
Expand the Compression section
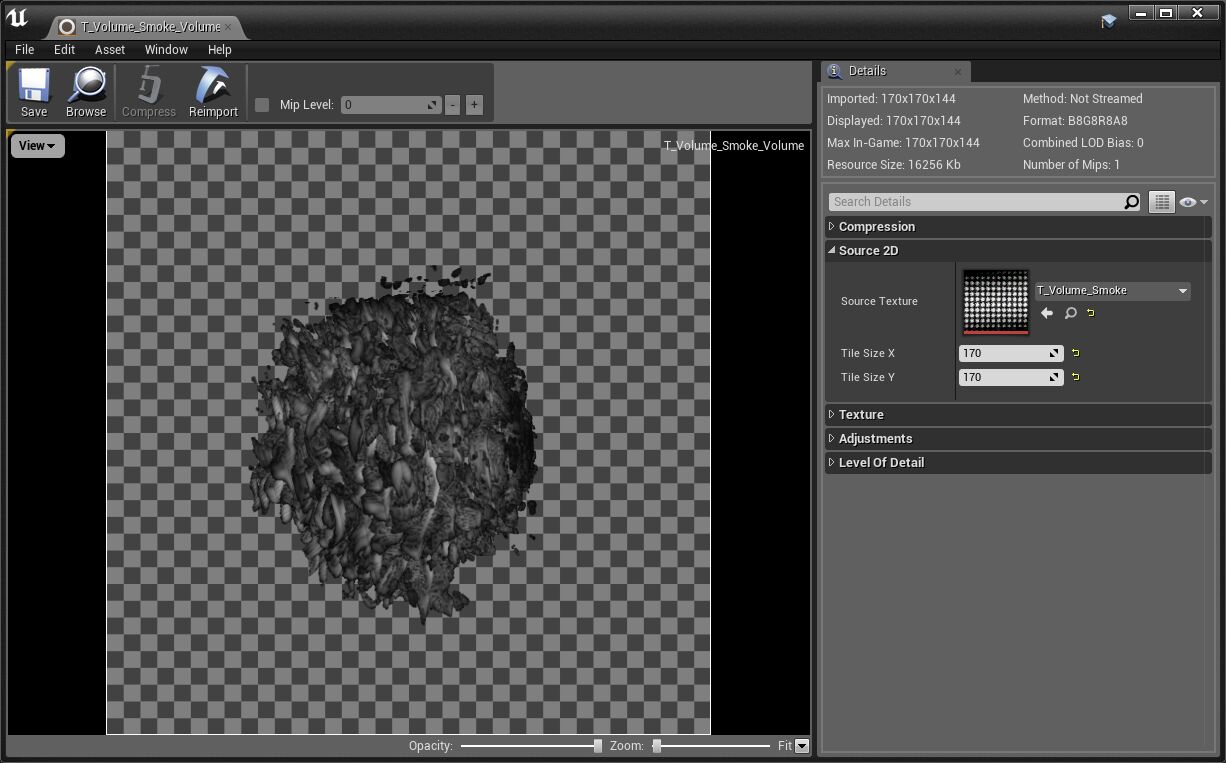pyautogui.click(x=876, y=227)
